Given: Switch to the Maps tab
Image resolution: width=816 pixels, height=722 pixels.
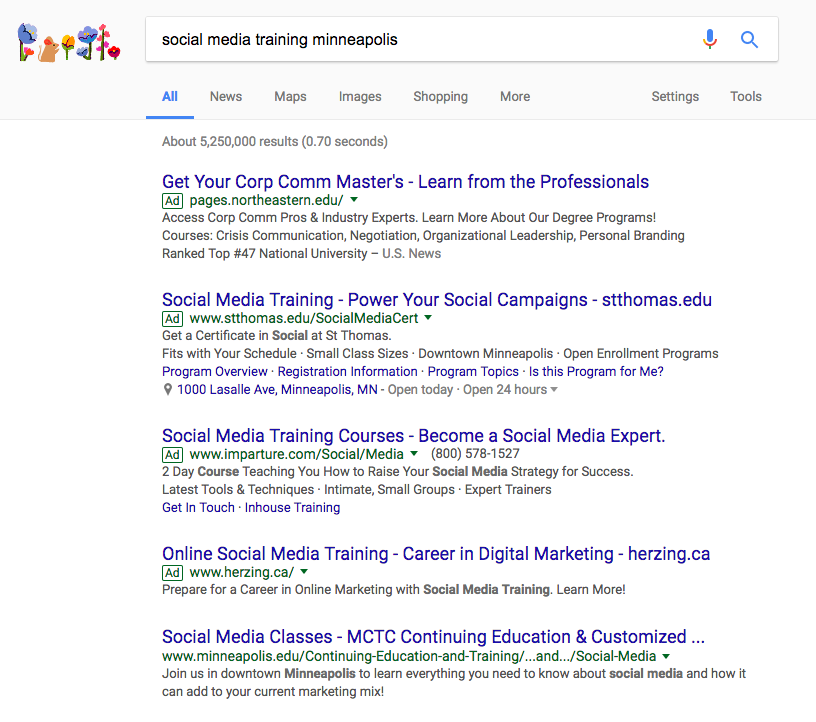Looking at the screenshot, I should click(x=290, y=96).
